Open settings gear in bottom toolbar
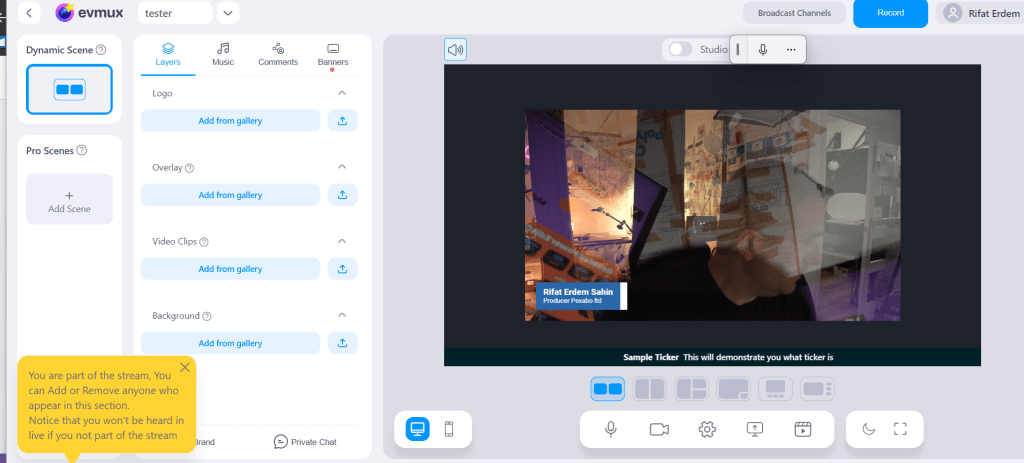The height and width of the screenshot is (463, 1024). coord(707,429)
